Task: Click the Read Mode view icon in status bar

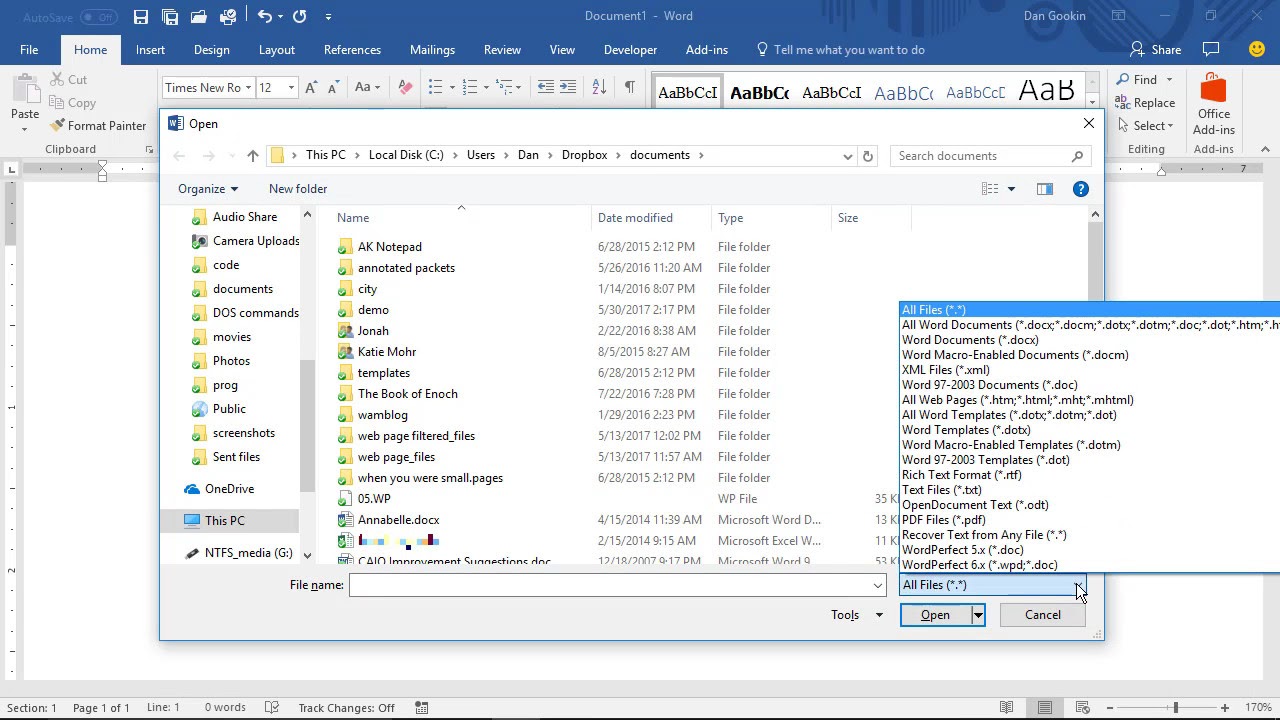Action: pos(1007,708)
